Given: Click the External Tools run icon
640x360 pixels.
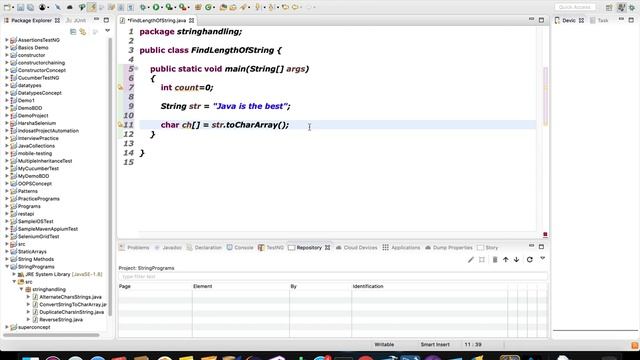Looking at the screenshot, I should [183, 7].
